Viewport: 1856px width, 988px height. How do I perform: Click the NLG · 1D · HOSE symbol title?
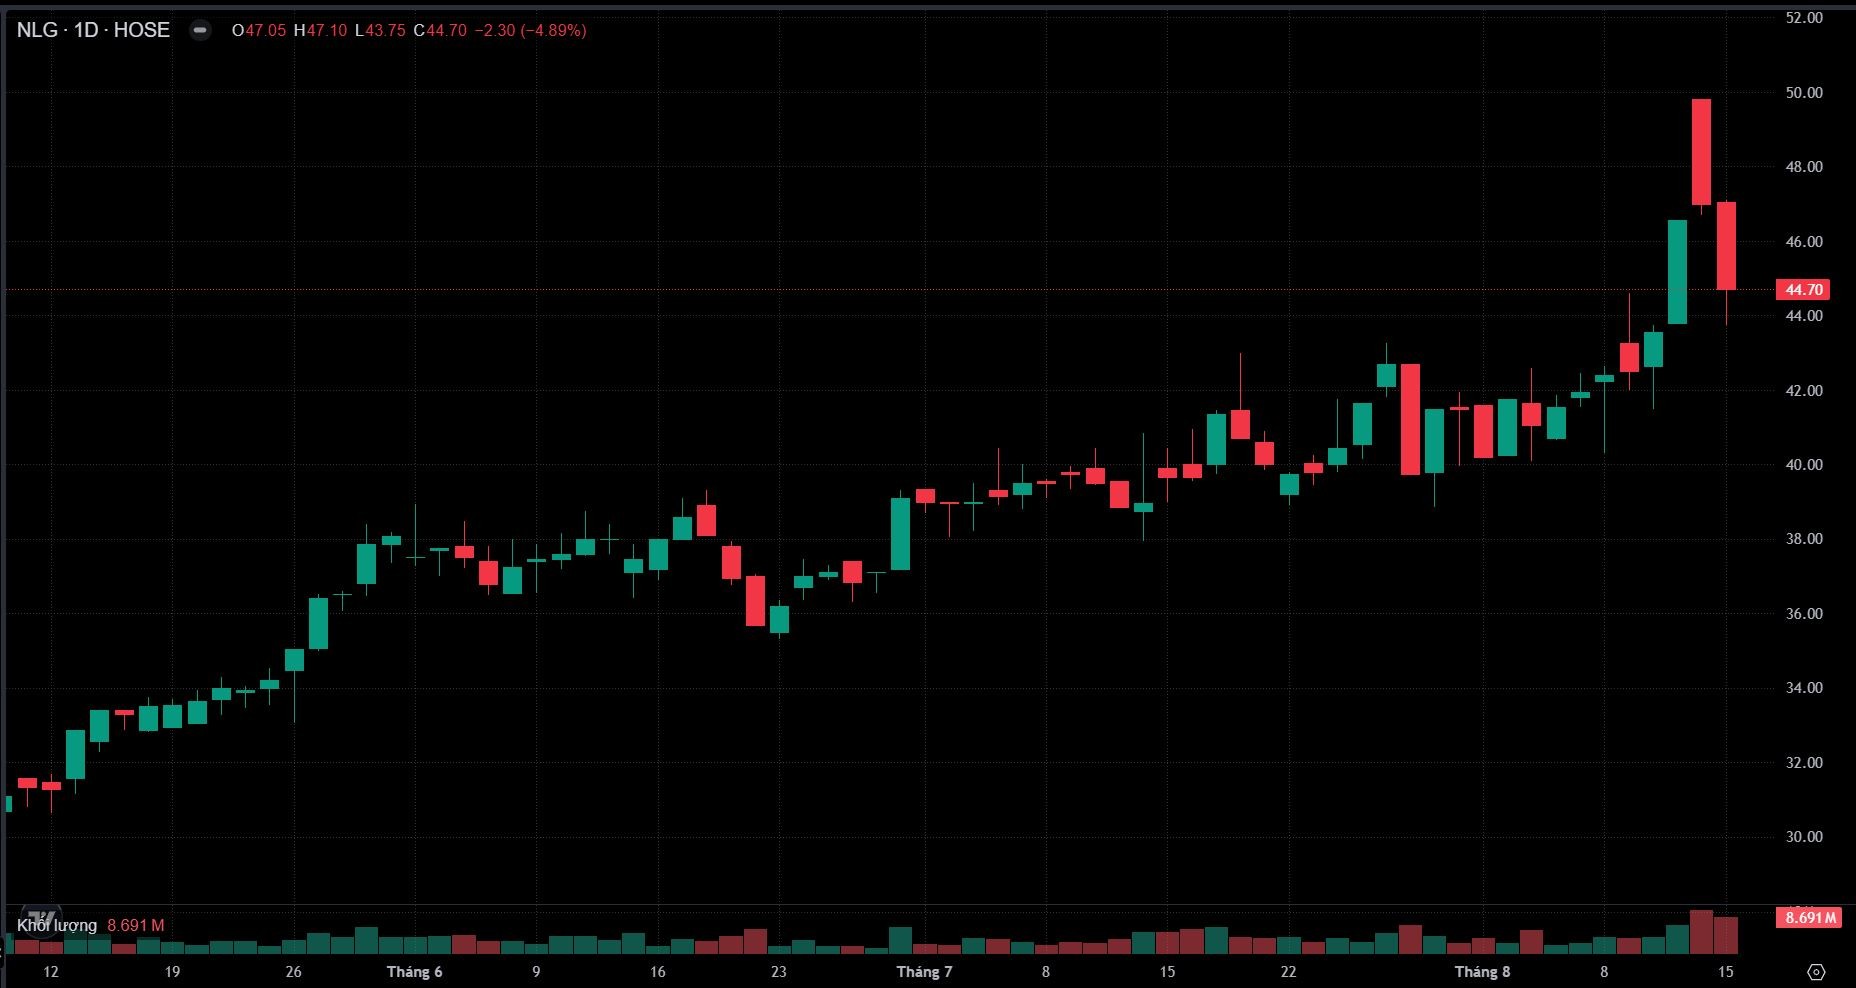click(93, 30)
